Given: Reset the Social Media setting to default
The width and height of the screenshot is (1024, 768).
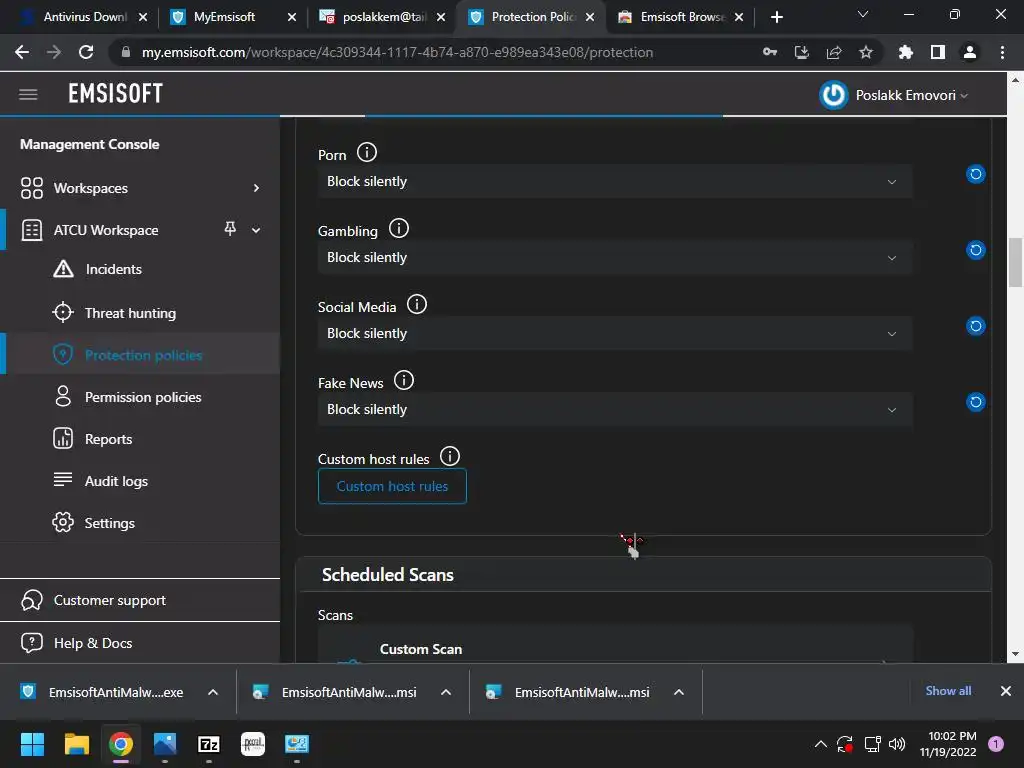Looking at the screenshot, I should click(976, 326).
